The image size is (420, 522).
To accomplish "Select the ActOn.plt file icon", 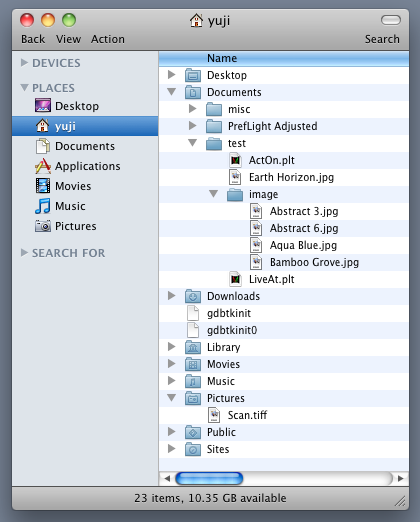I will point(235,160).
